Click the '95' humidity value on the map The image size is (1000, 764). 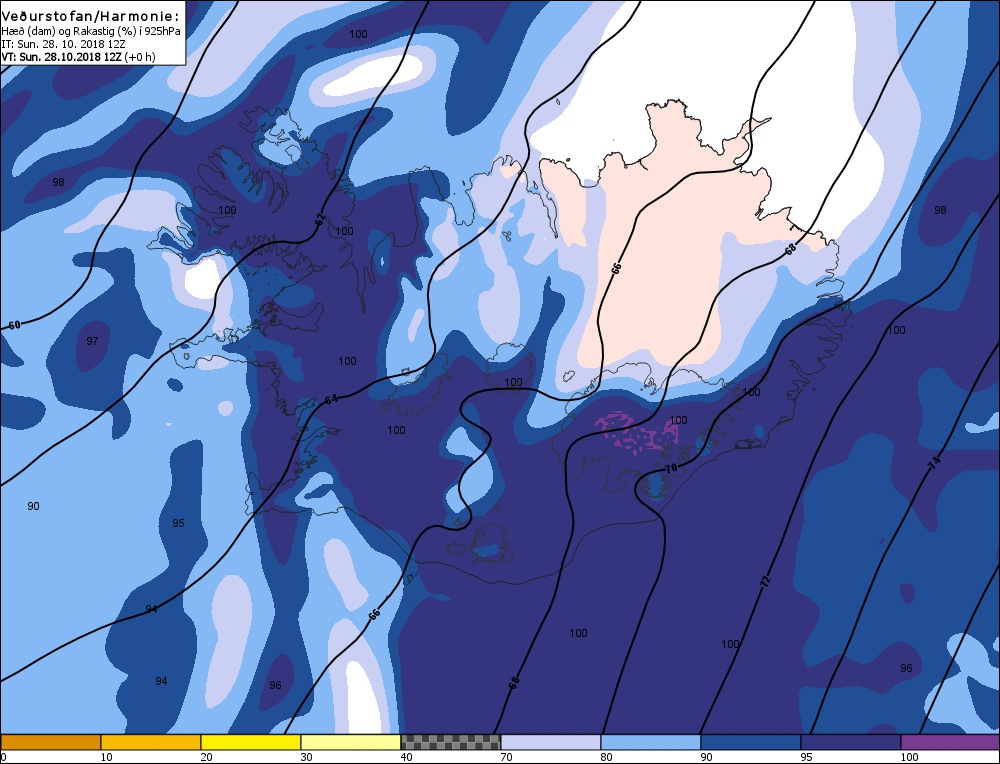(x=178, y=523)
